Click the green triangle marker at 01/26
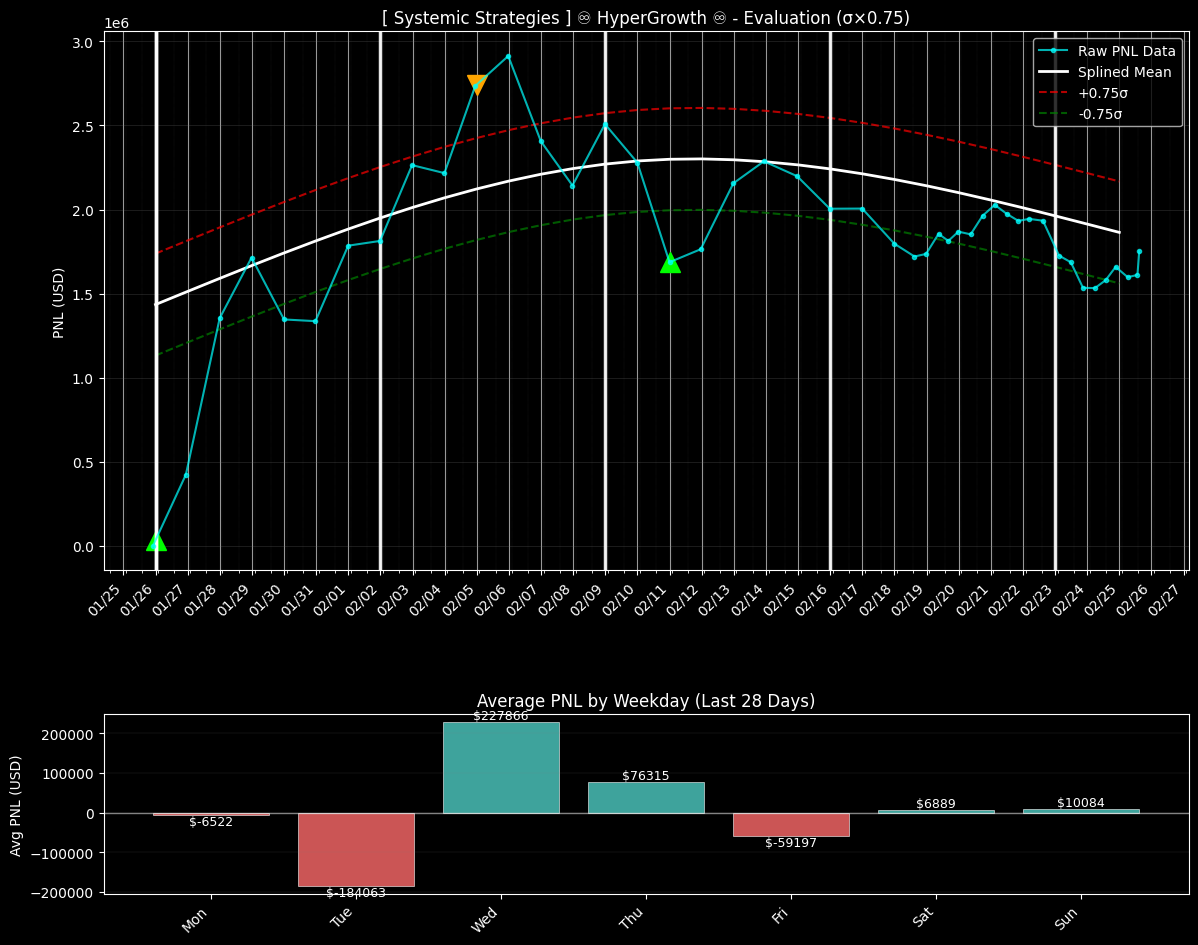 156,542
